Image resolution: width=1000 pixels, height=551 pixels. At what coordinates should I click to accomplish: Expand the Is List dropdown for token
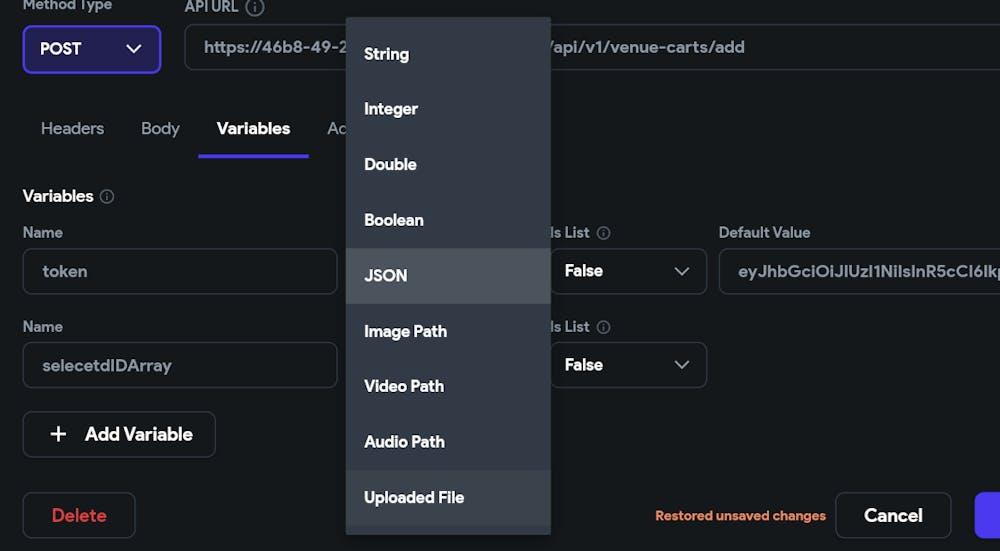[x=628, y=271]
